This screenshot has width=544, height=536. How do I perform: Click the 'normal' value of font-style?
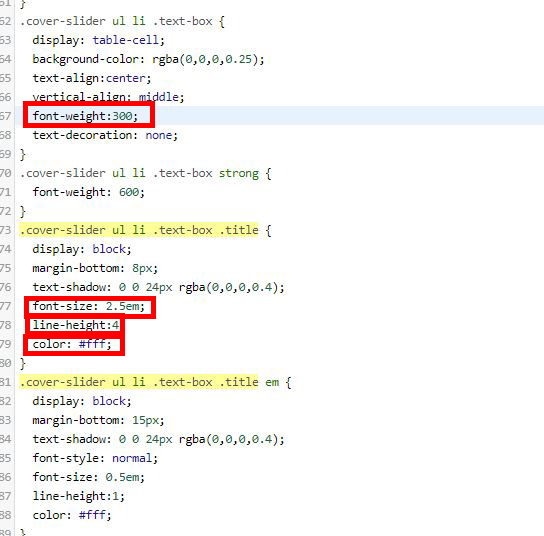pos(132,458)
